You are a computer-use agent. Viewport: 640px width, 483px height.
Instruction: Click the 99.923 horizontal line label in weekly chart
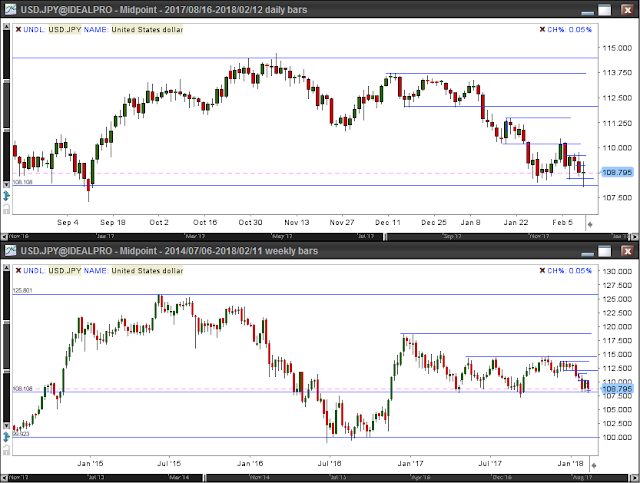click(x=21, y=434)
